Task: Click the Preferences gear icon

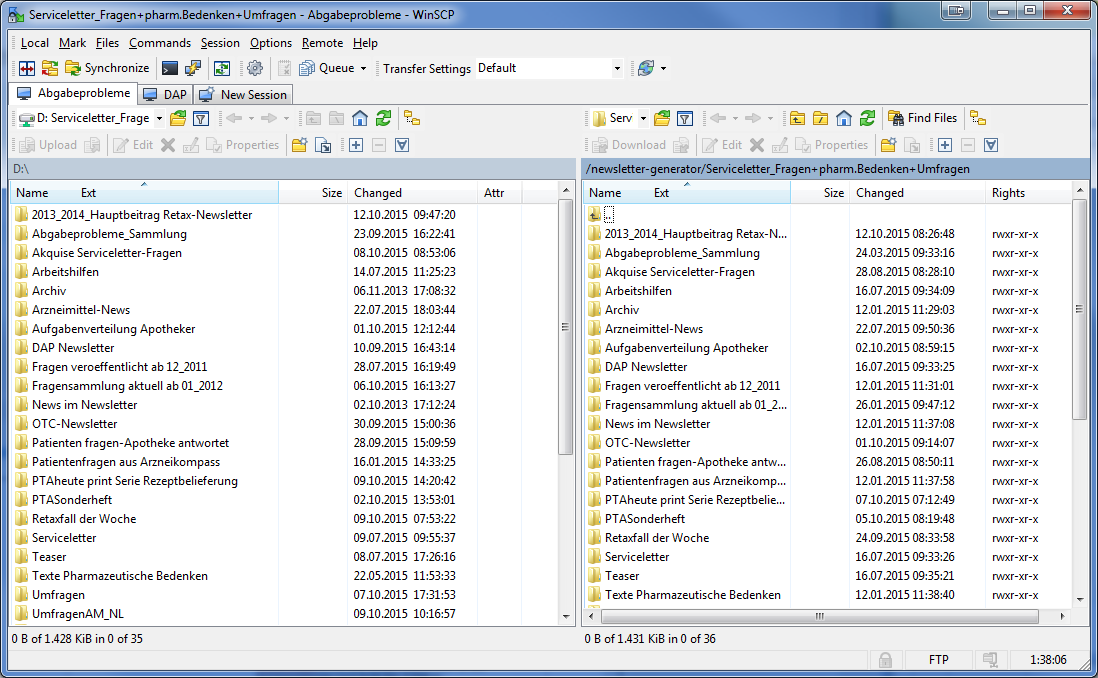Action: click(255, 68)
